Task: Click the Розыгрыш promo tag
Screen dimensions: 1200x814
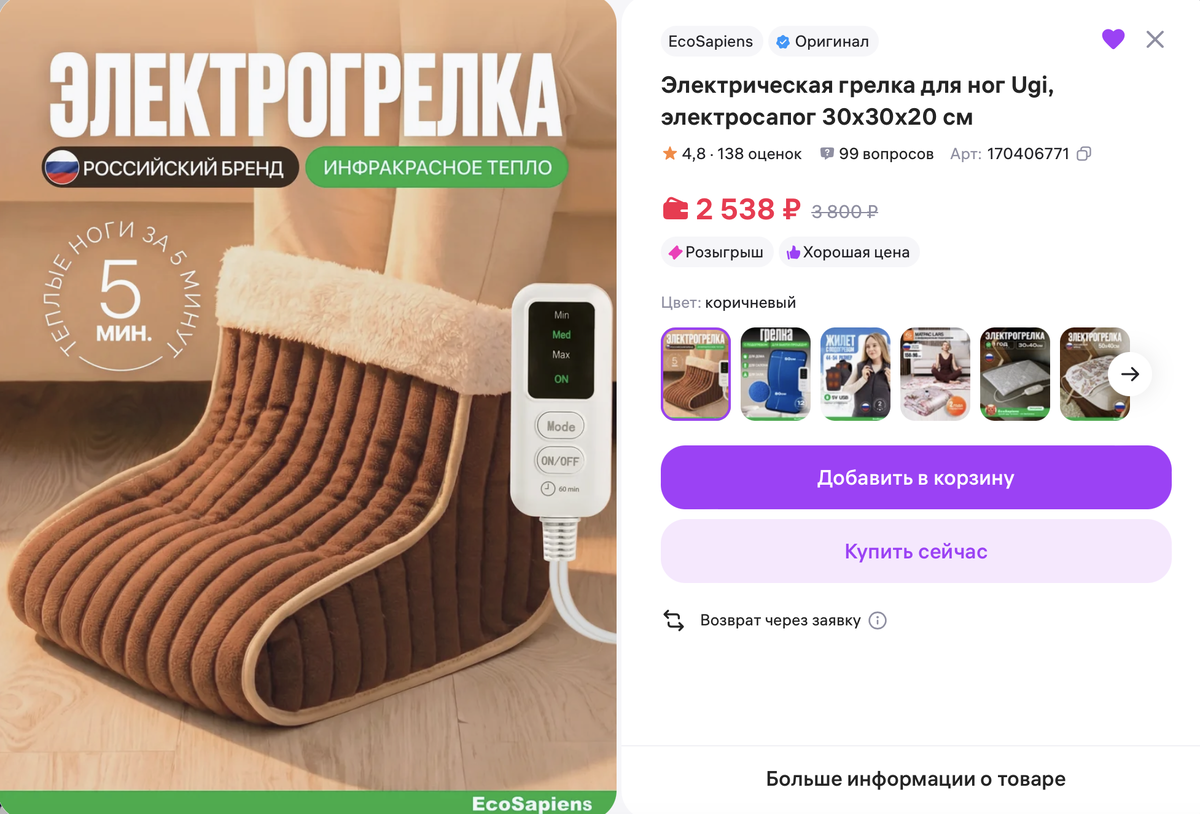Action: (716, 252)
